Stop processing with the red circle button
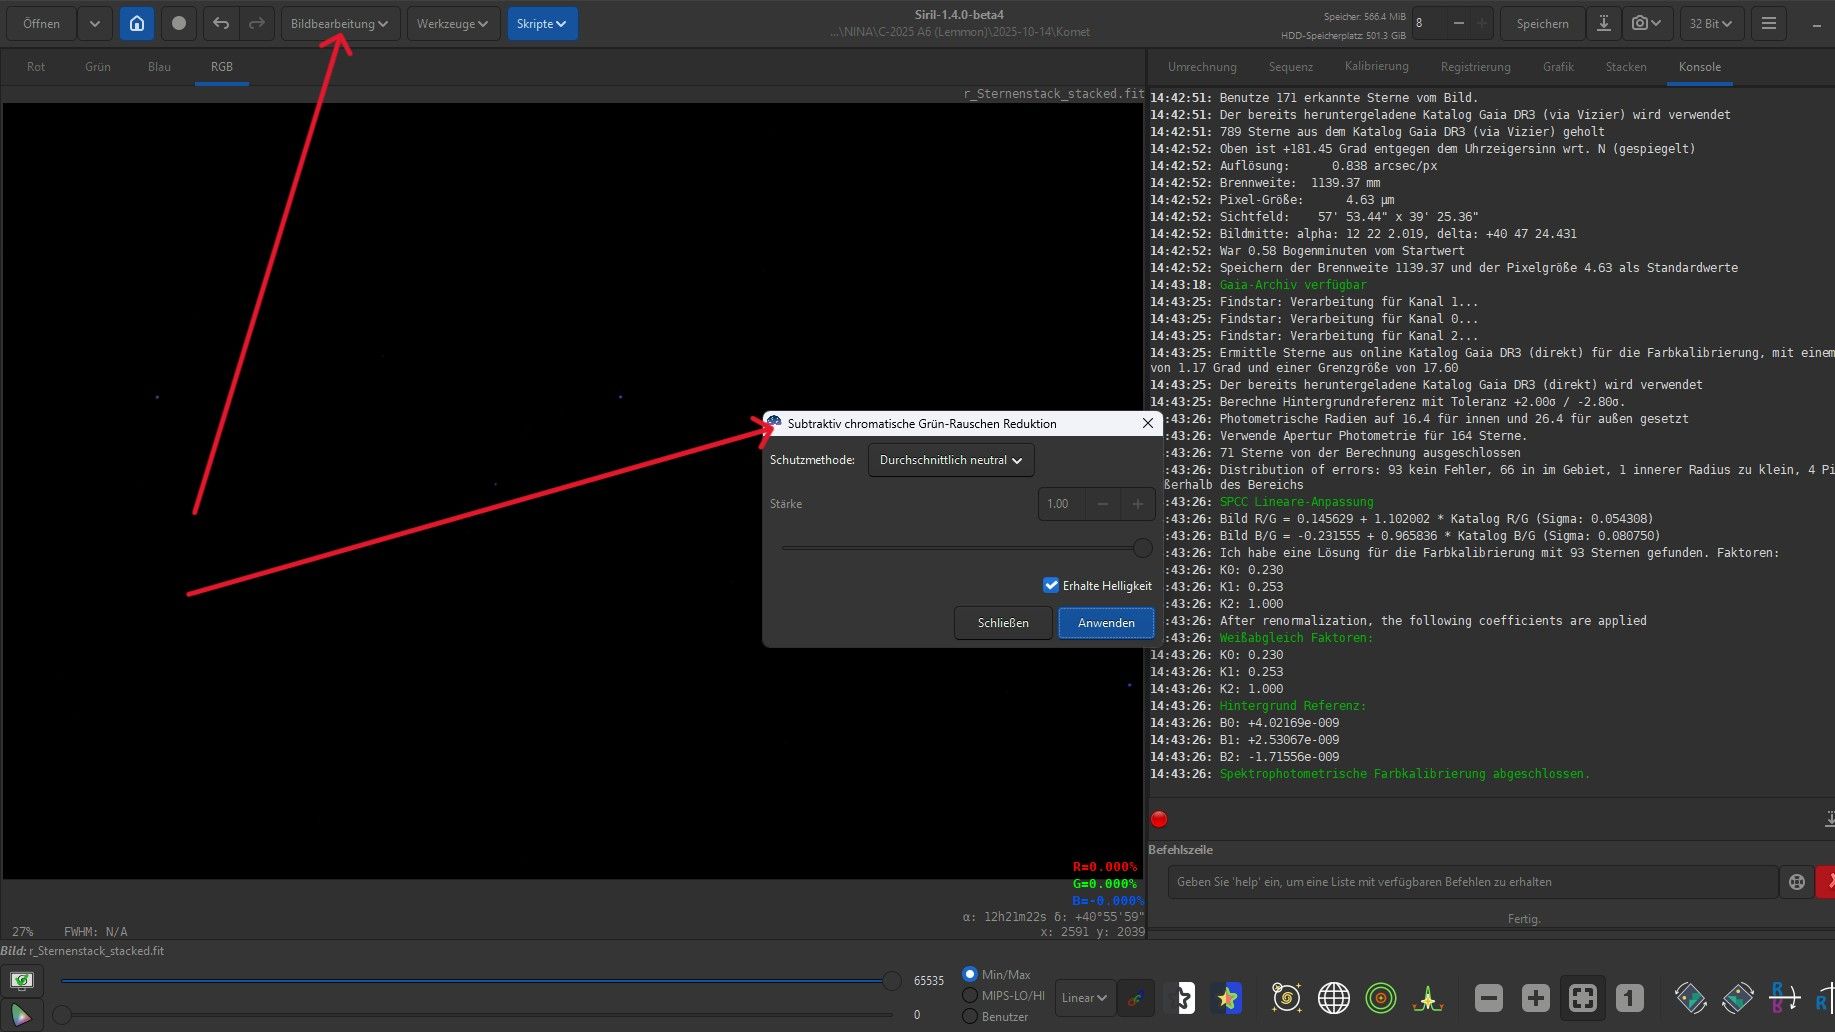 1159,819
